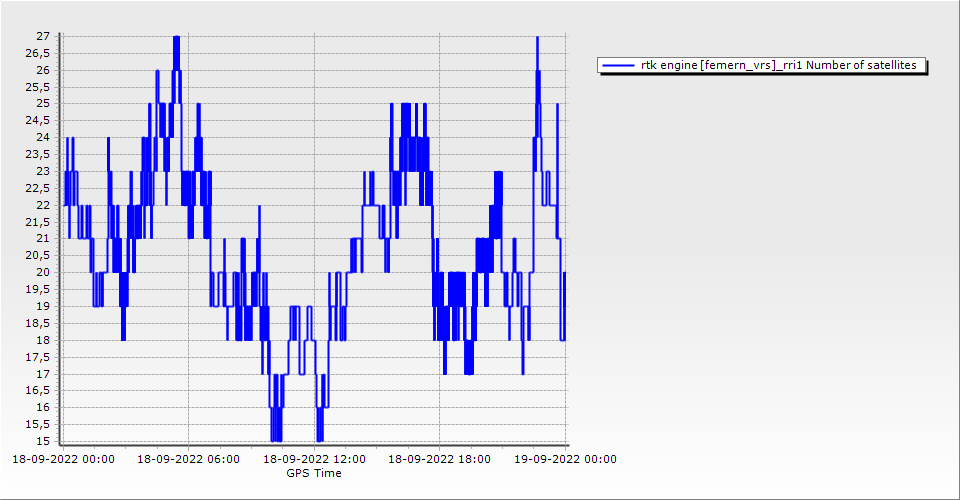The image size is (960, 500).
Task: Select the y-axis tick label 21
Action: pos(43,238)
